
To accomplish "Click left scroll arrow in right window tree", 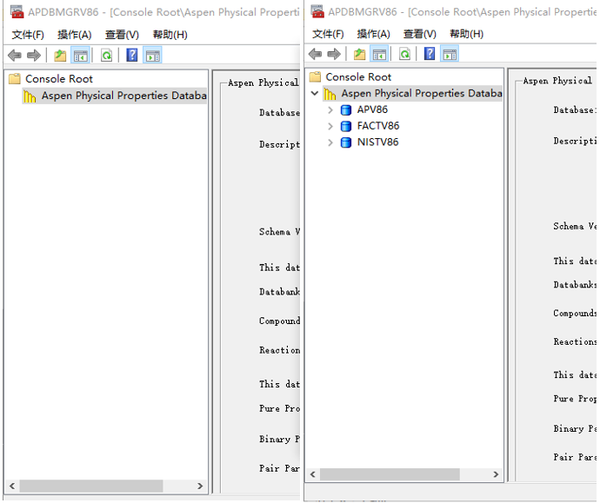I will pos(313,475).
